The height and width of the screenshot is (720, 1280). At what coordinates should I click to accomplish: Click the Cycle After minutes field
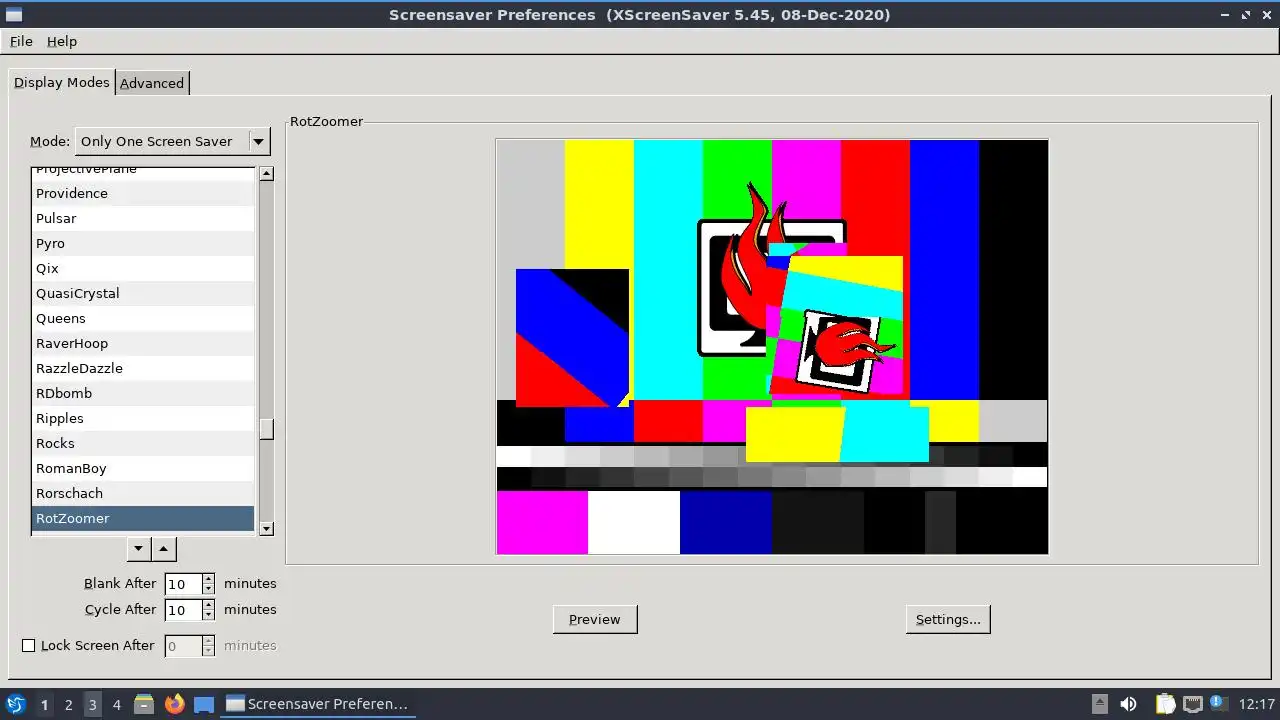click(x=183, y=610)
